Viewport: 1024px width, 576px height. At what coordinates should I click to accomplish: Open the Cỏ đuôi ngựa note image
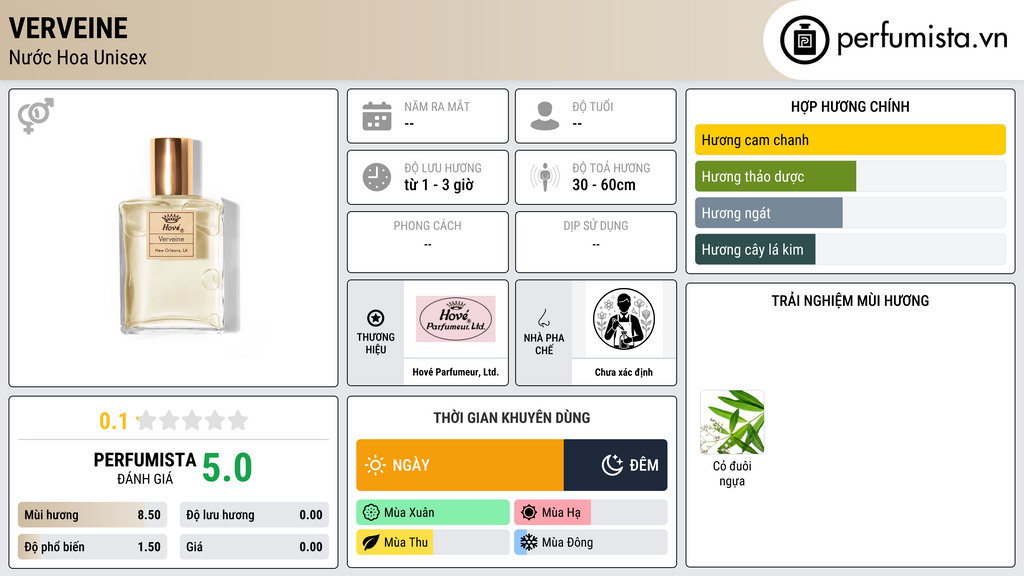tap(732, 422)
